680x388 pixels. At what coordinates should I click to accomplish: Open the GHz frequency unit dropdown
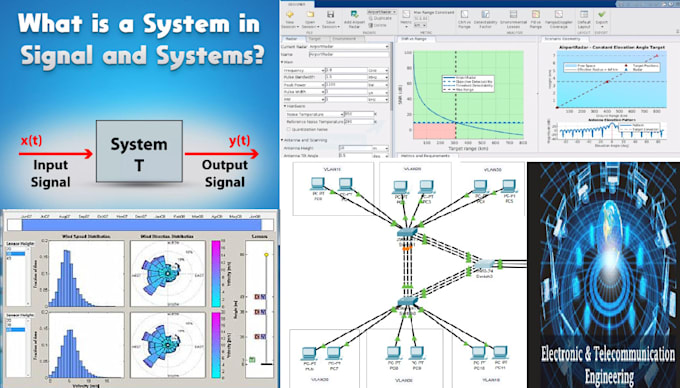click(x=378, y=70)
